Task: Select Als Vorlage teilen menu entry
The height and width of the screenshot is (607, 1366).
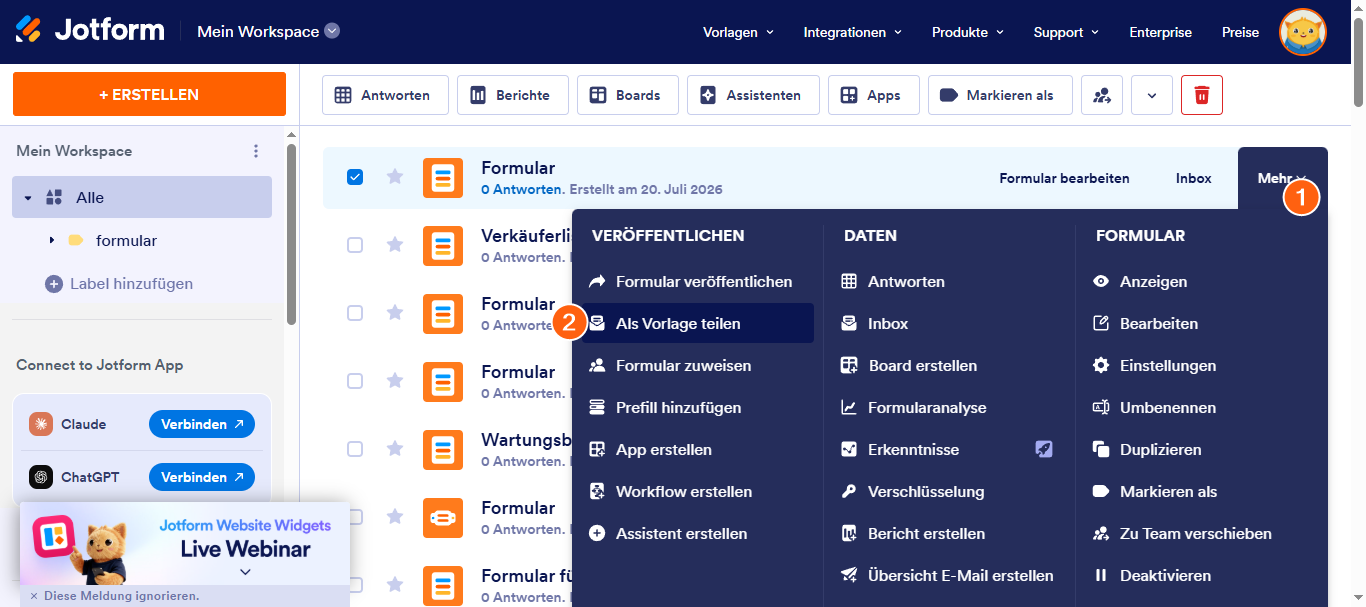Action: [x=698, y=324]
